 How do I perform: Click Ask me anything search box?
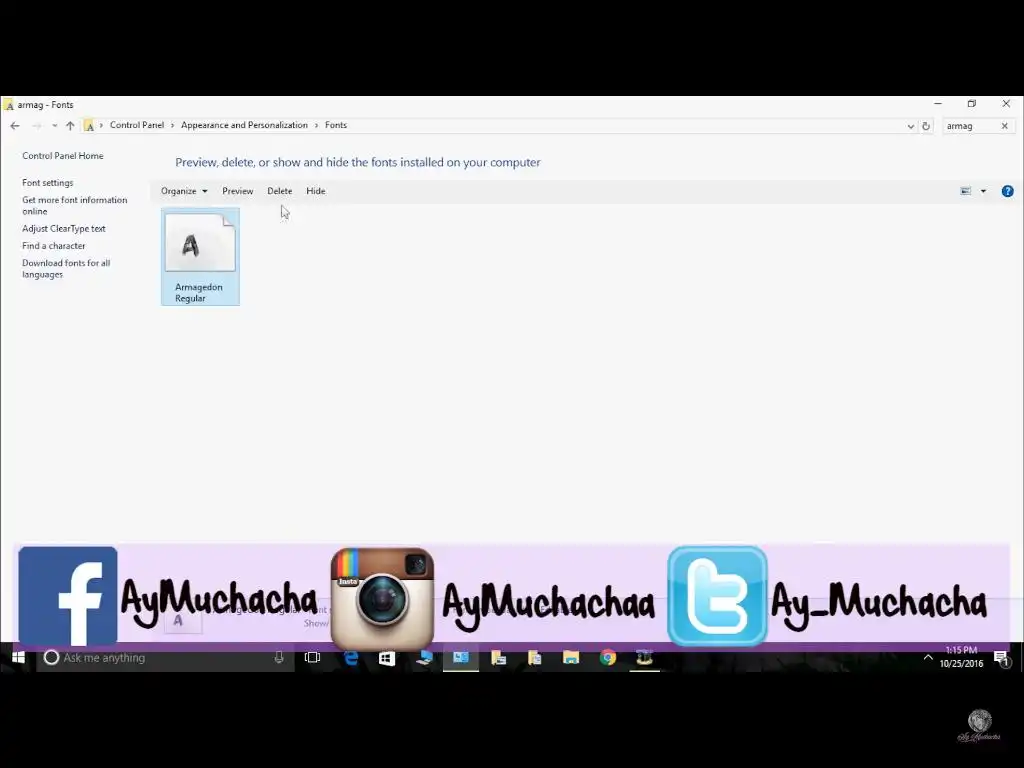click(x=165, y=658)
